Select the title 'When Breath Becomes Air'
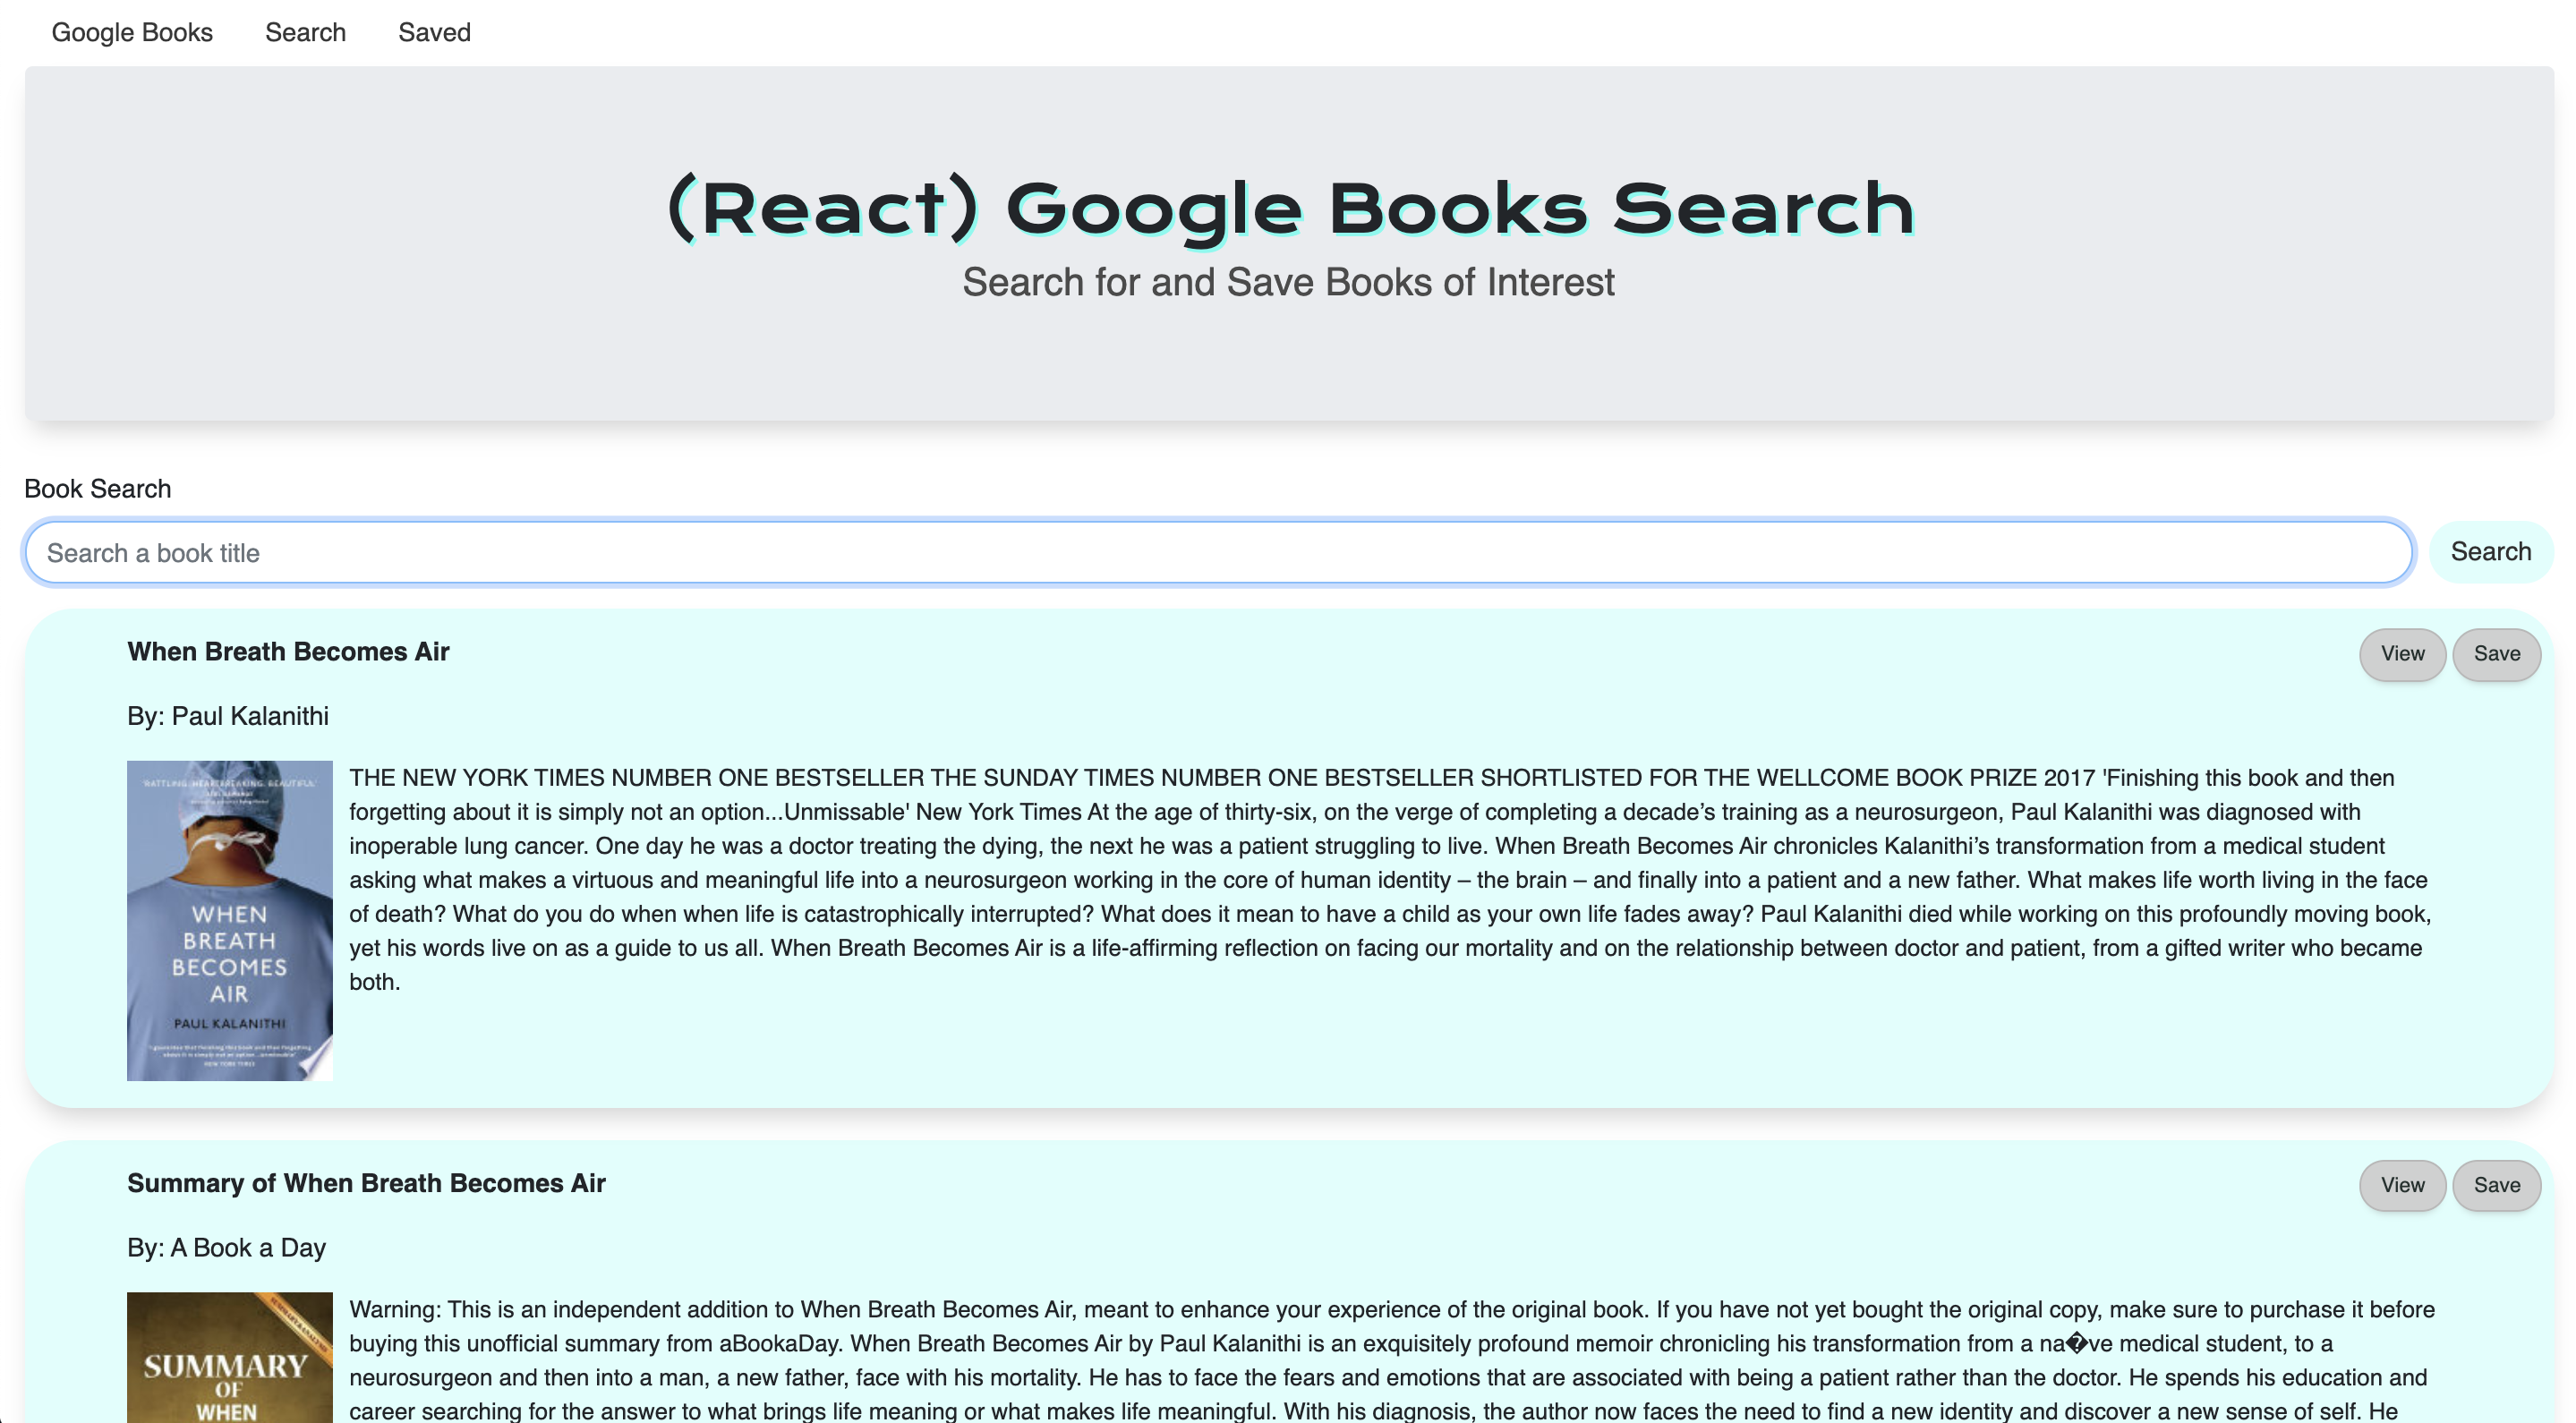Image resolution: width=2576 pixels, height=1423 pixels. point(288,651)
